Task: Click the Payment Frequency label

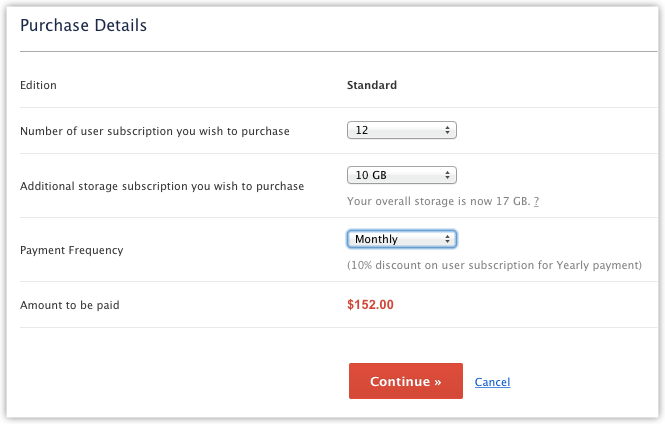Action: [71, 250]
